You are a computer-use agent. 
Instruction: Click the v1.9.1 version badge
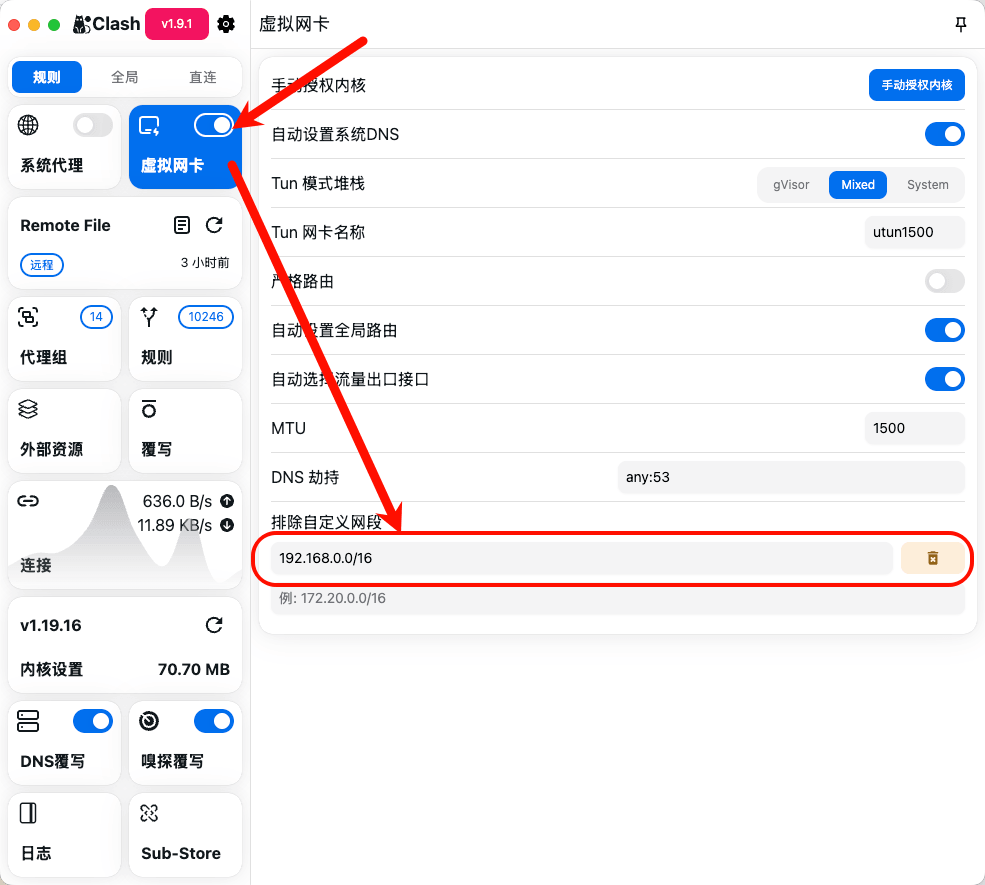point(177,24)
